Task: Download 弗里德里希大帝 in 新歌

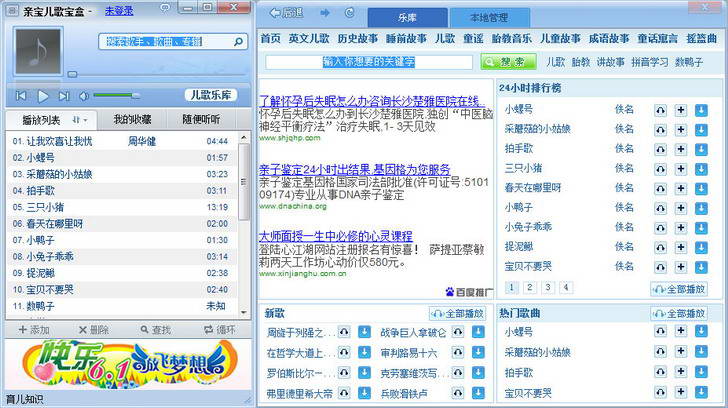Action: [364, 393]
